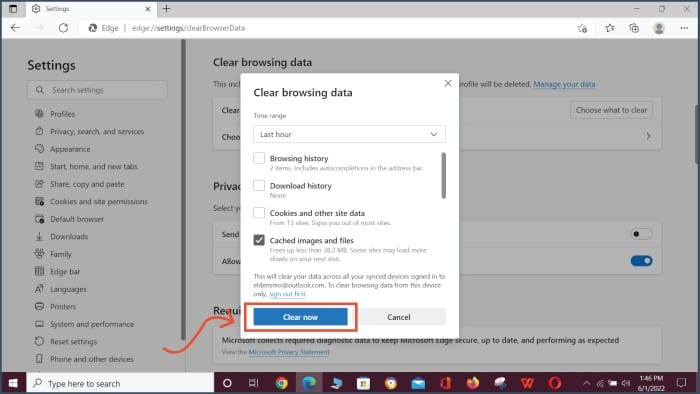700x394 pixels.
Task: Open Phone and other devices
Action: (92, 359)
